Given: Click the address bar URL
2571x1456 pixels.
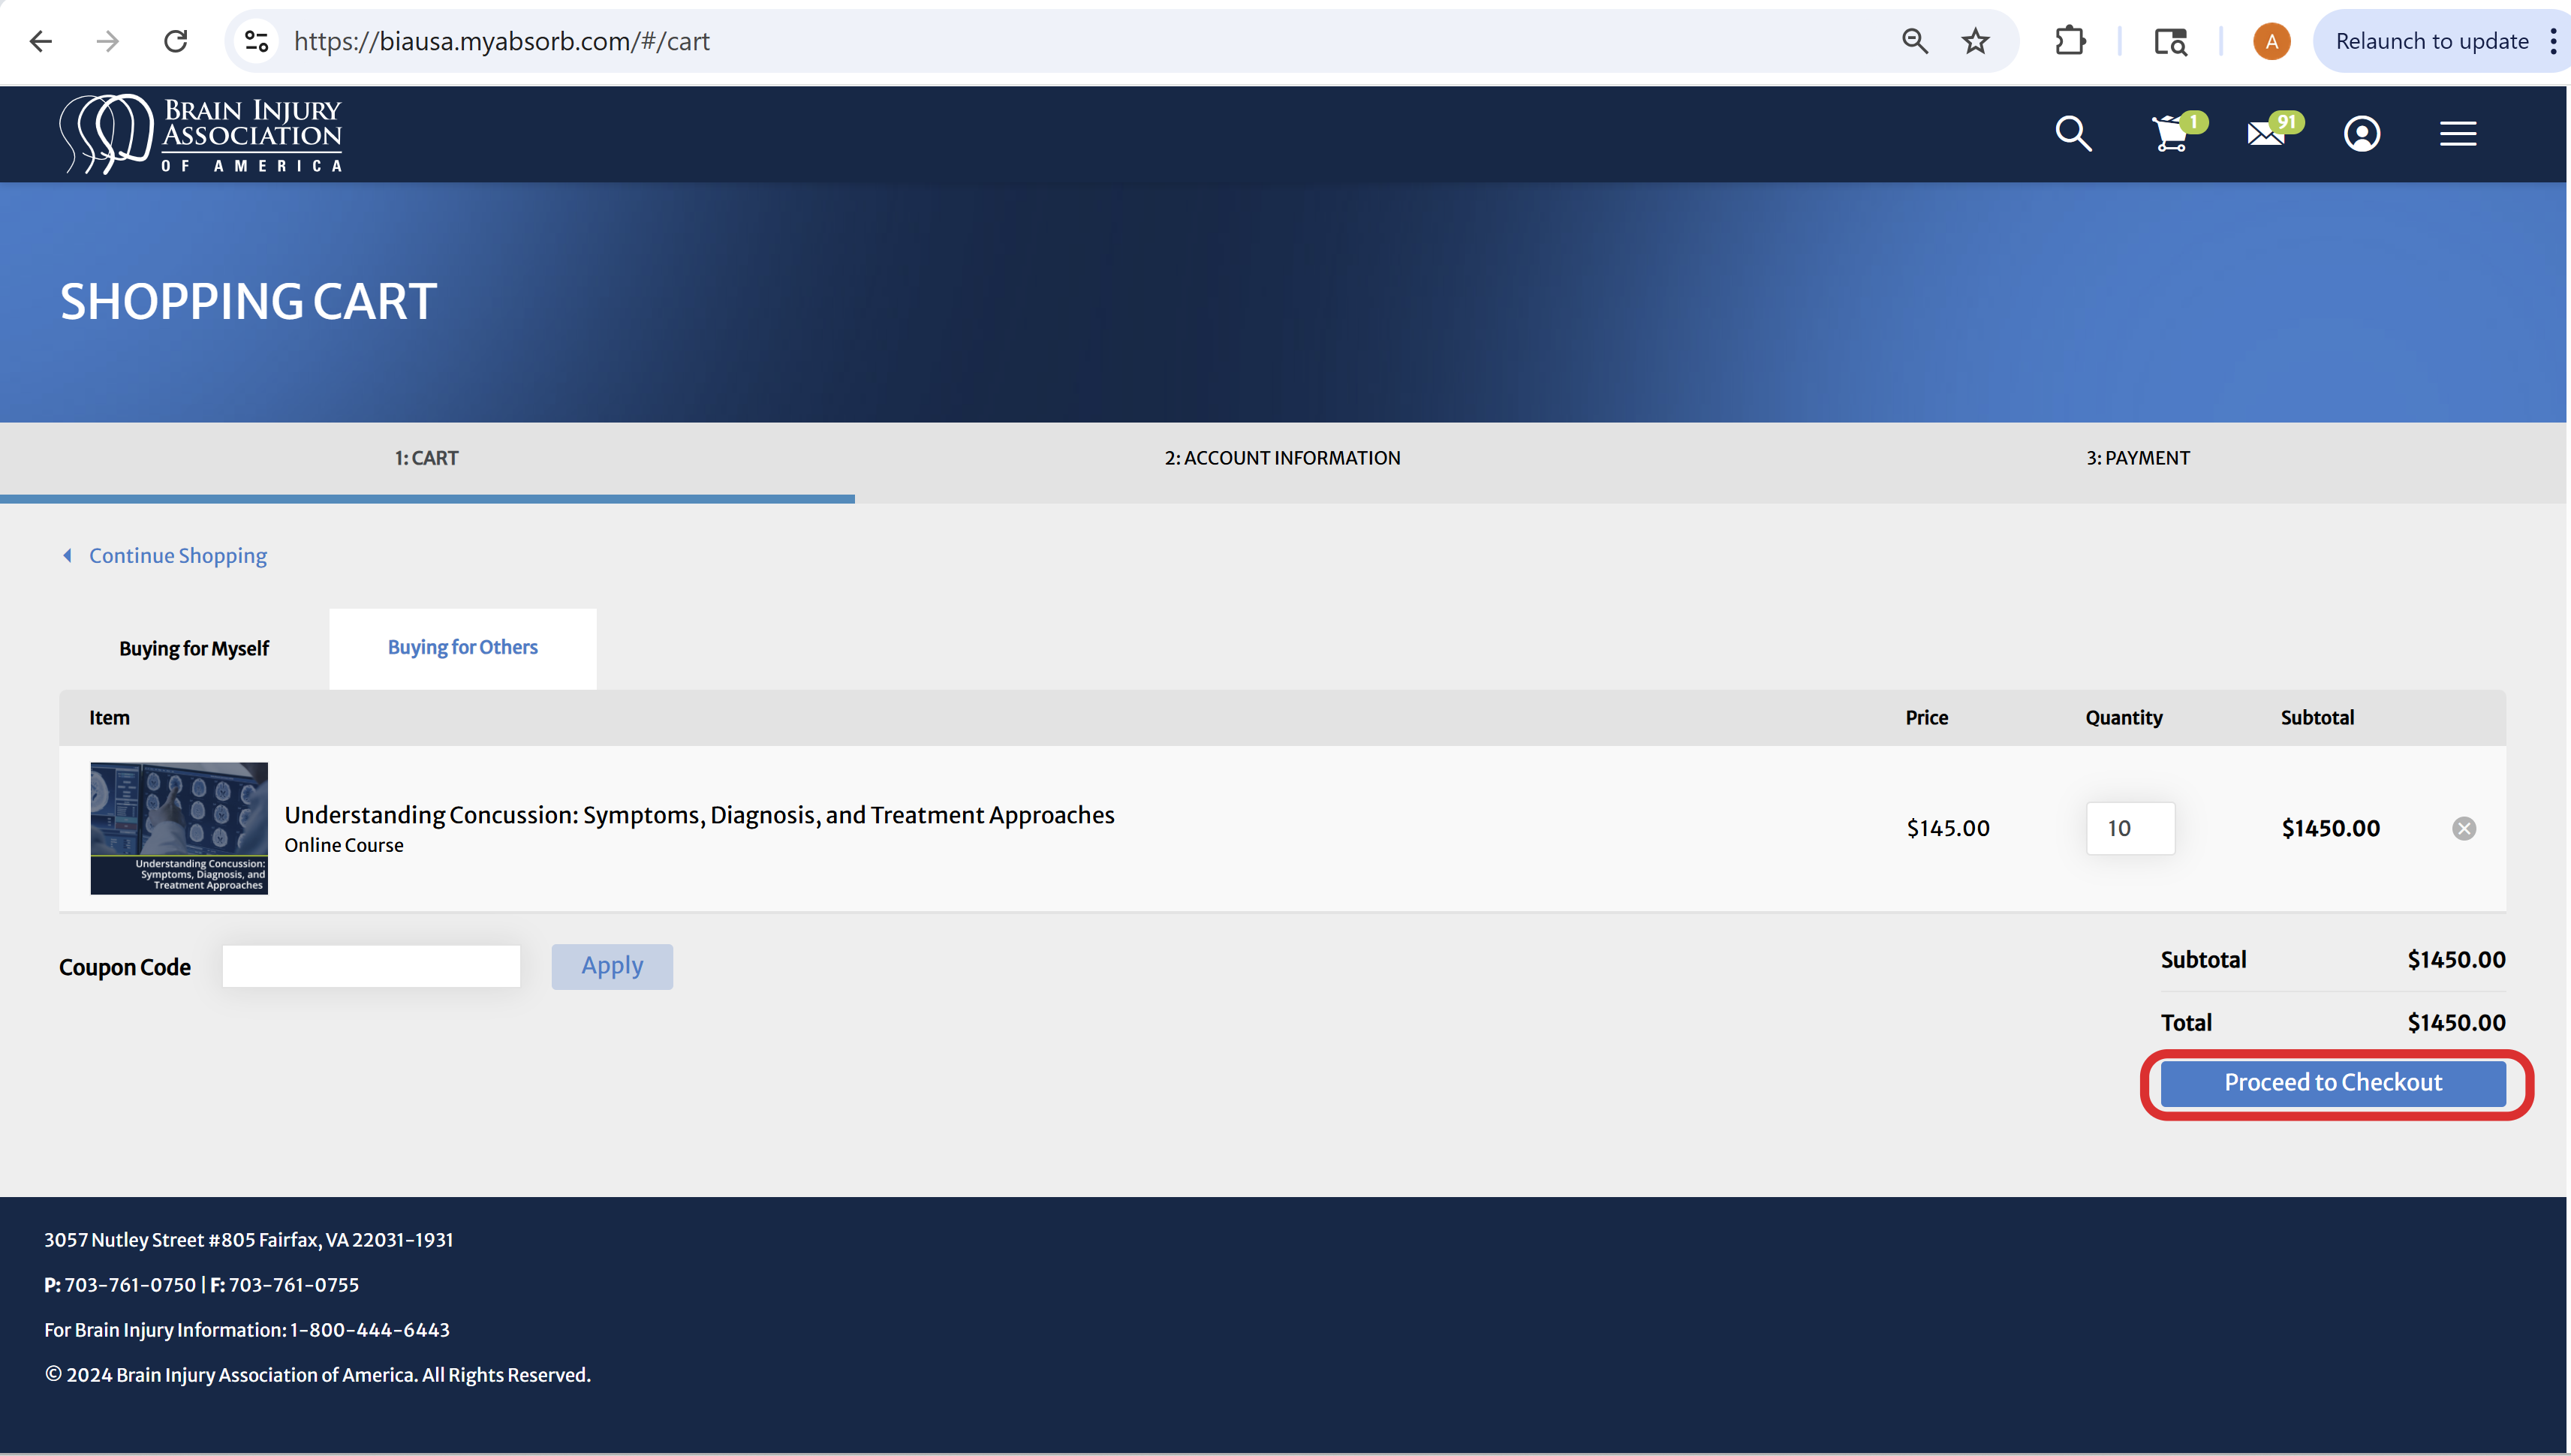Looking at the screenshot, I should pos(501,41).
